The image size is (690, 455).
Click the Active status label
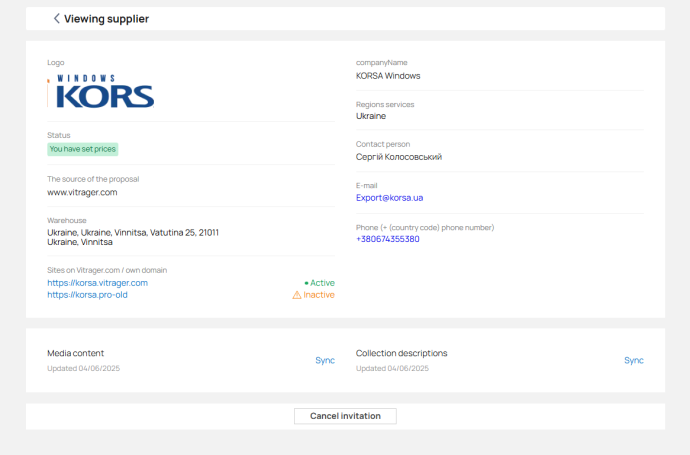click(x=322, y=283)
